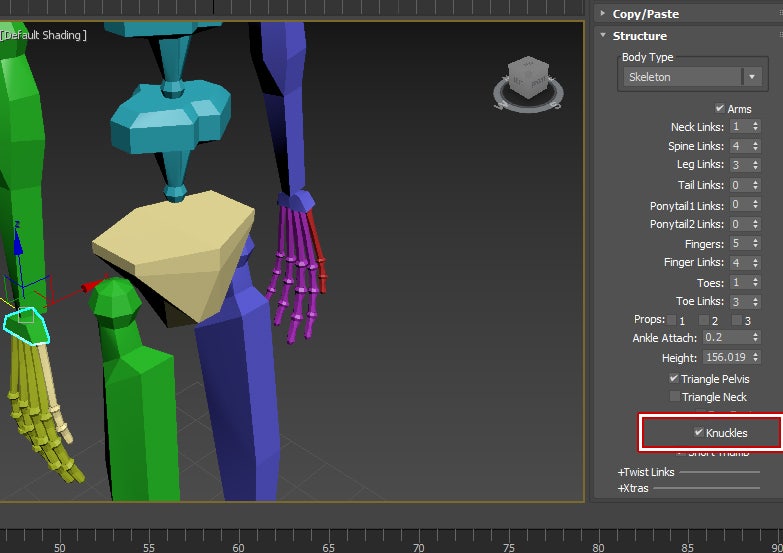Collapse the Structure rollout
The width and height of the screenshot is (783, 553).
[x=639, y=36]
